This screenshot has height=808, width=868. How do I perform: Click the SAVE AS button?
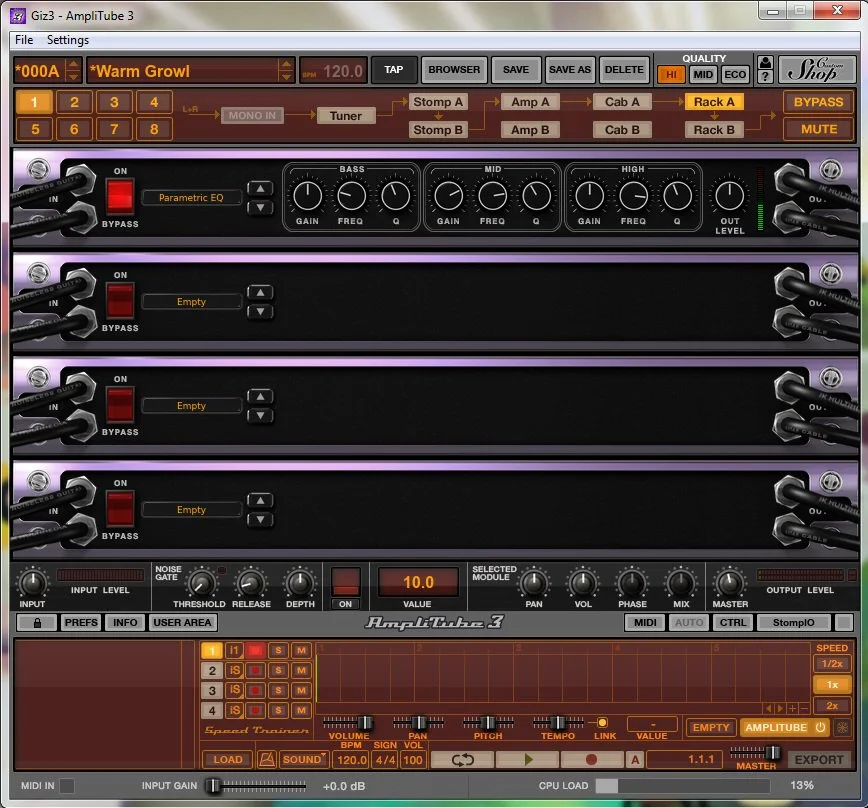(x=570, y=70)
